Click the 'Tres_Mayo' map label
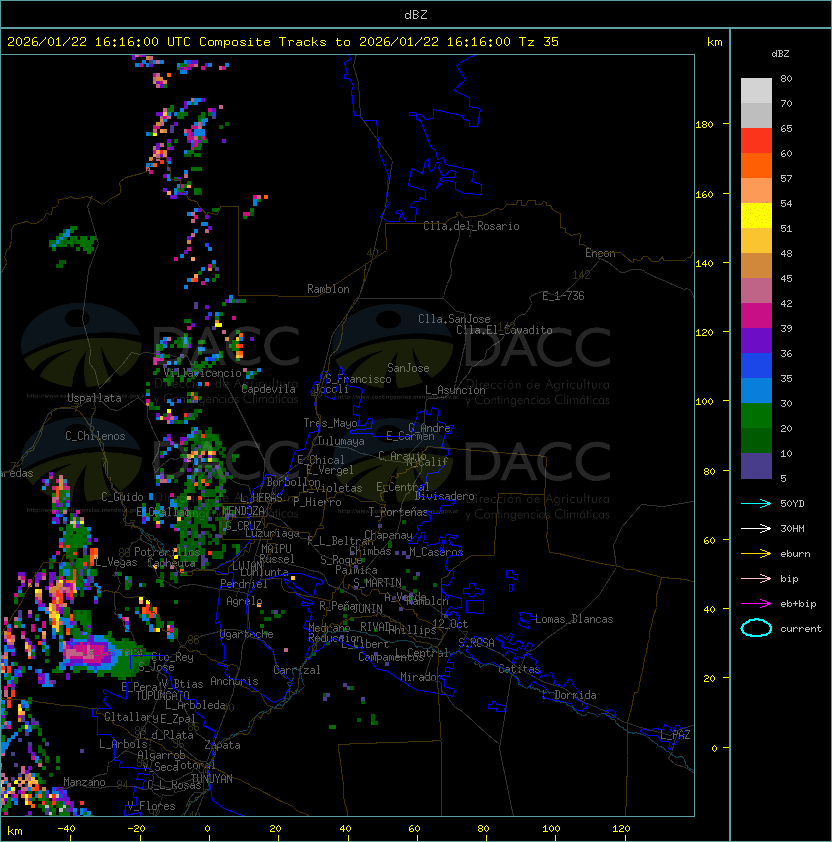The width and height of the screenshot is (832, 842). point(330,423)
